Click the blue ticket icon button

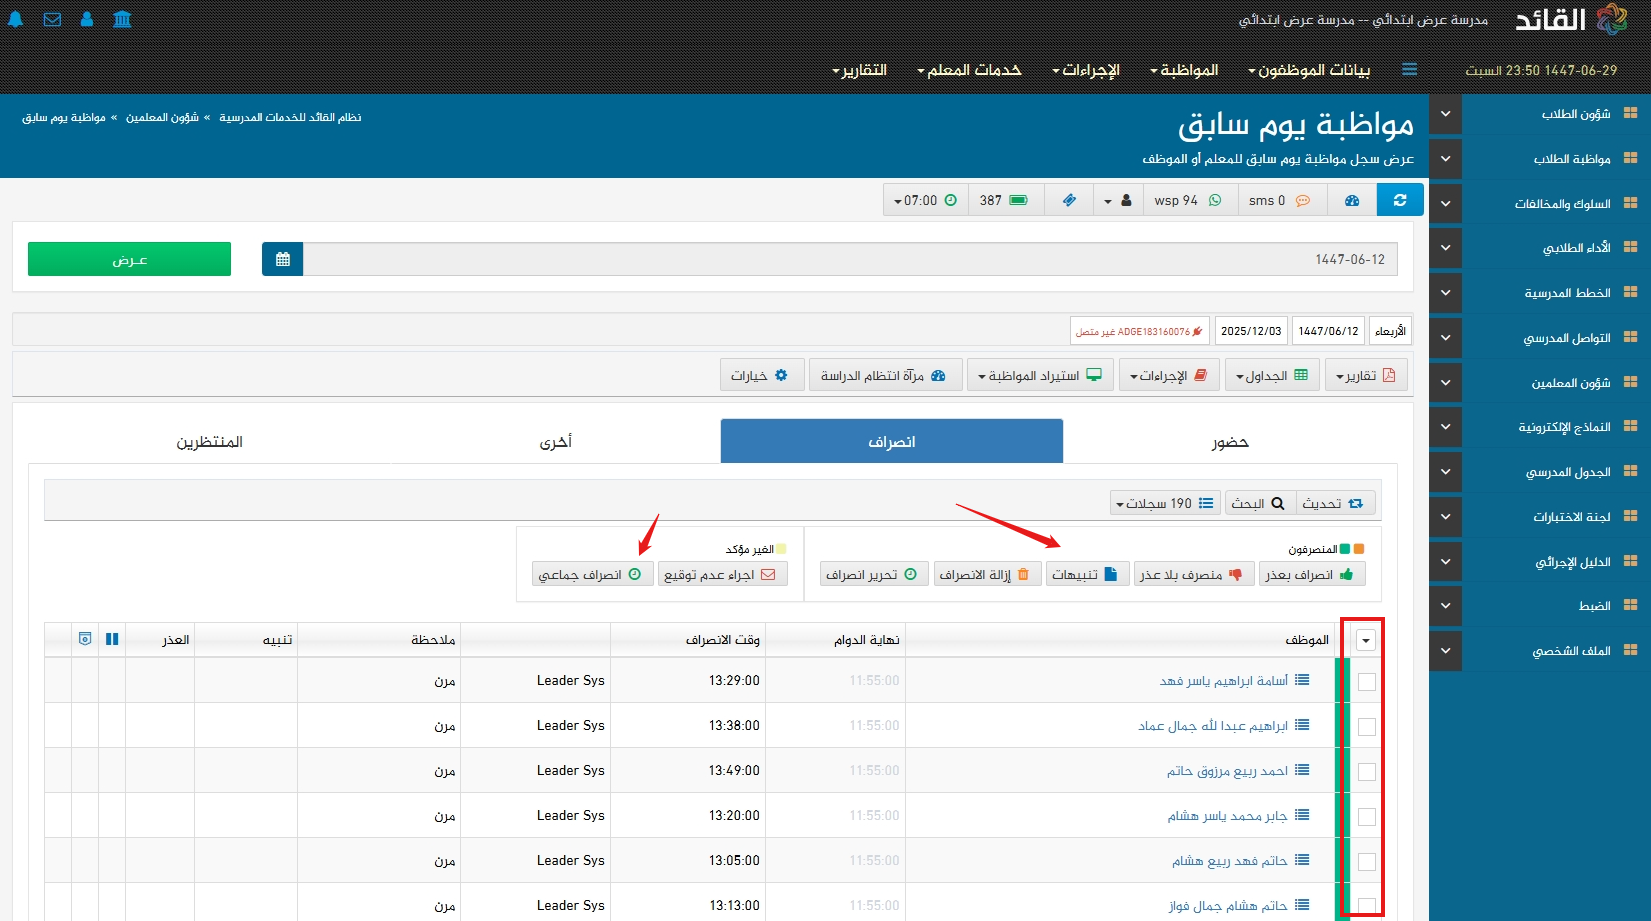tap(1069, 200)
